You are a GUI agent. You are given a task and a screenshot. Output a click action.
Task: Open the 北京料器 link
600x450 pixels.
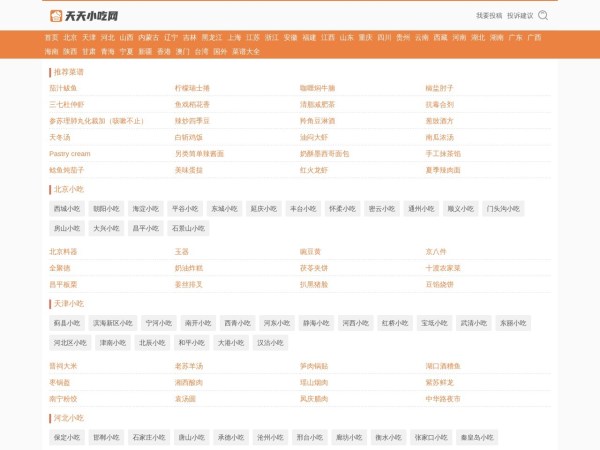pyautogui.click(x=63, y=252)
